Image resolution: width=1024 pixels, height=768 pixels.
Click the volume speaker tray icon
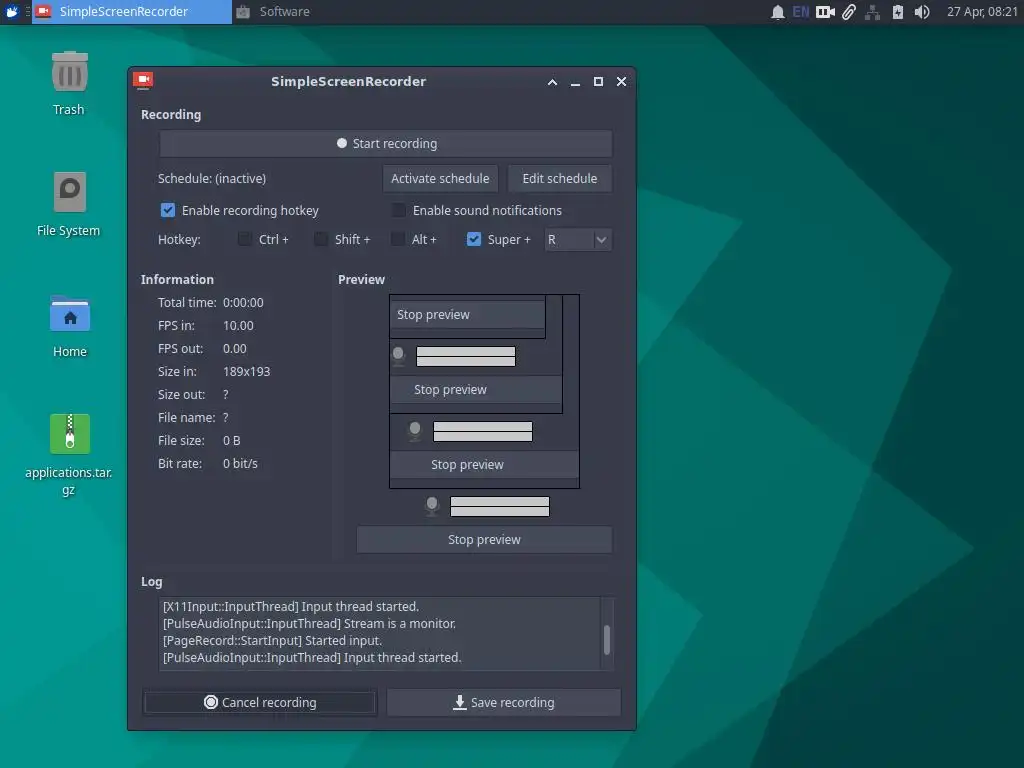[x=921, y=12]
